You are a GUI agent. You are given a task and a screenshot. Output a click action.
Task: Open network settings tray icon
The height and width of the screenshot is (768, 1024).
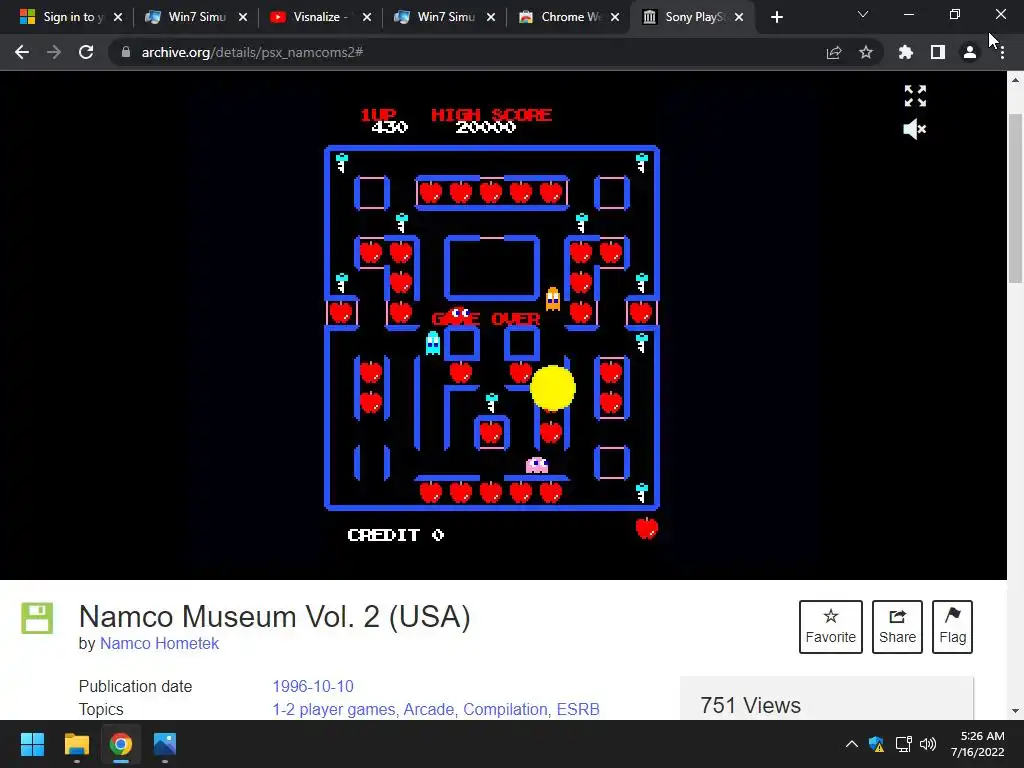(903, 744)
